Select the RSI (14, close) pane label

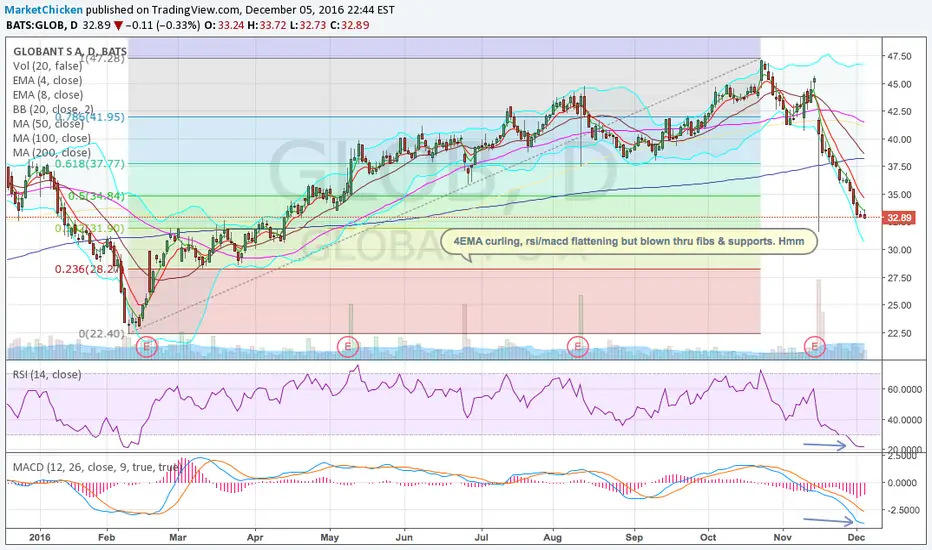(x=47, y=375)
